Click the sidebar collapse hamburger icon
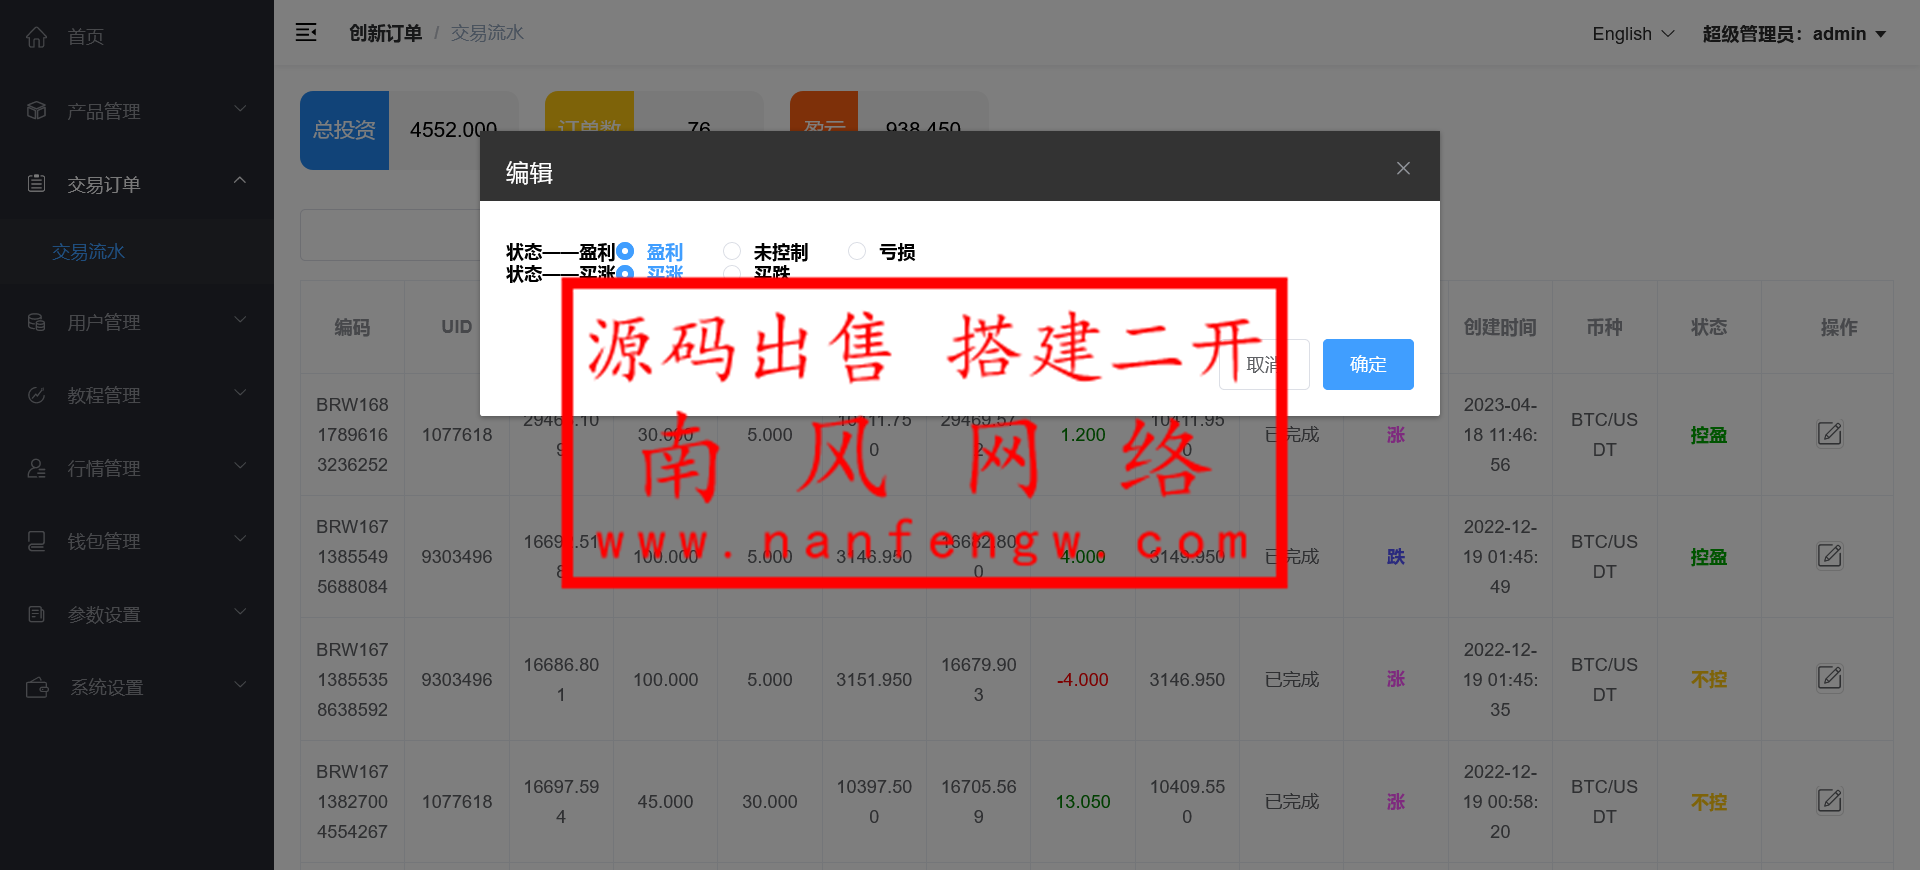 306,33
